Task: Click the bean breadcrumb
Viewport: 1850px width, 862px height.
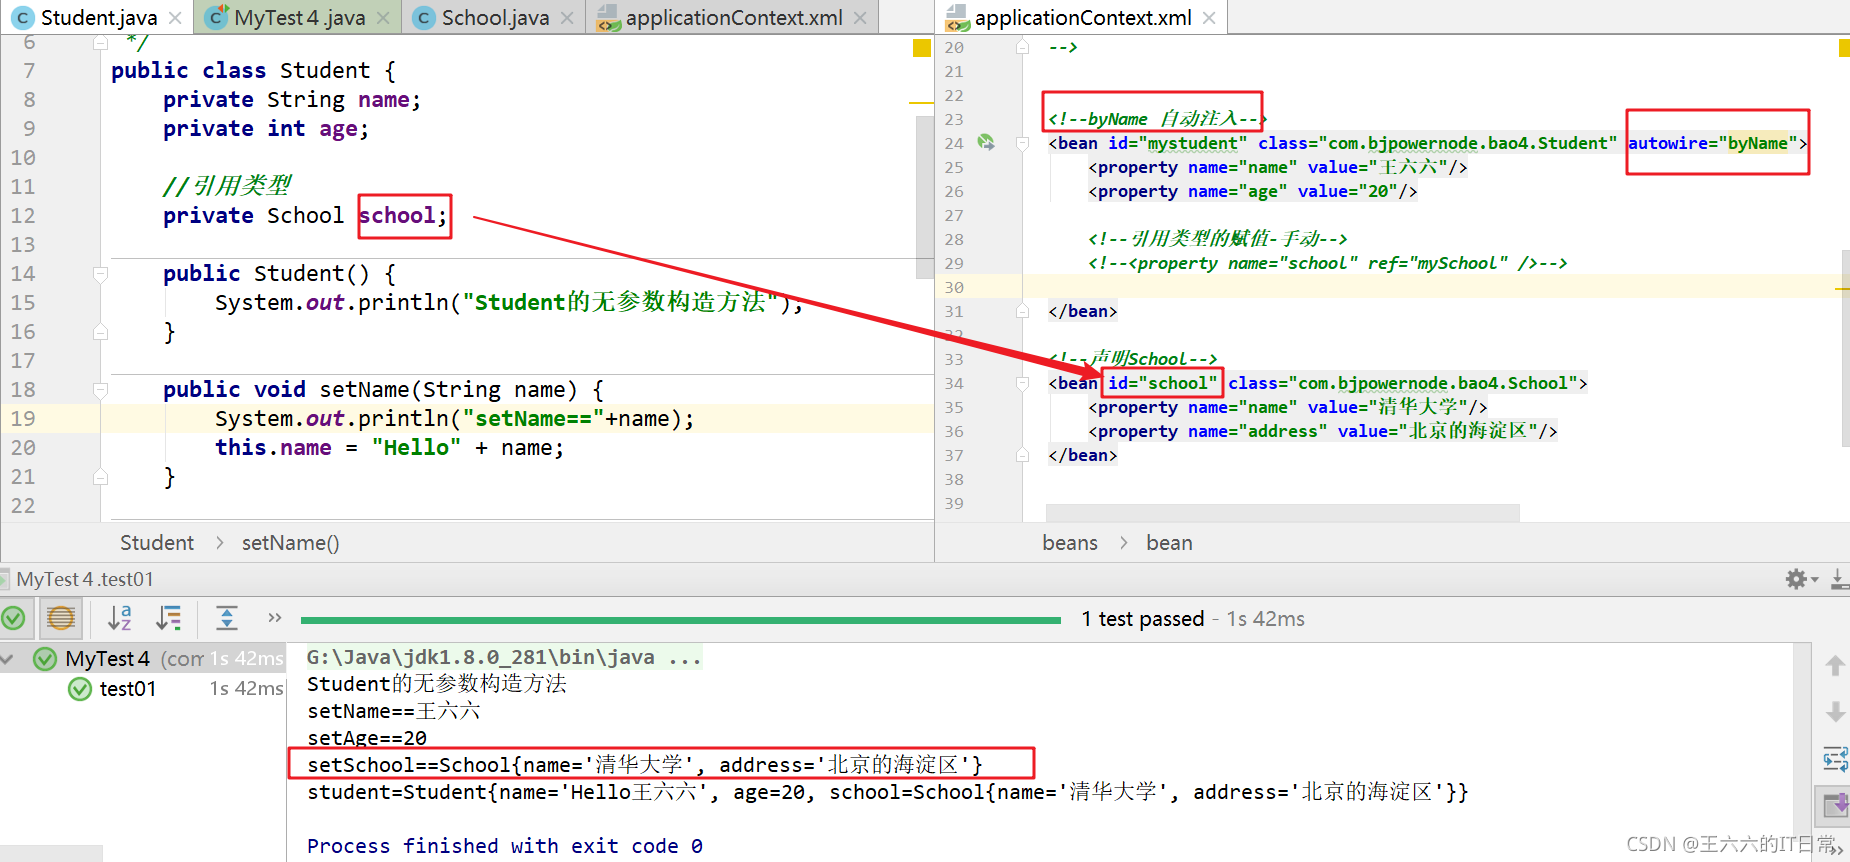Action: (1169, 543)
